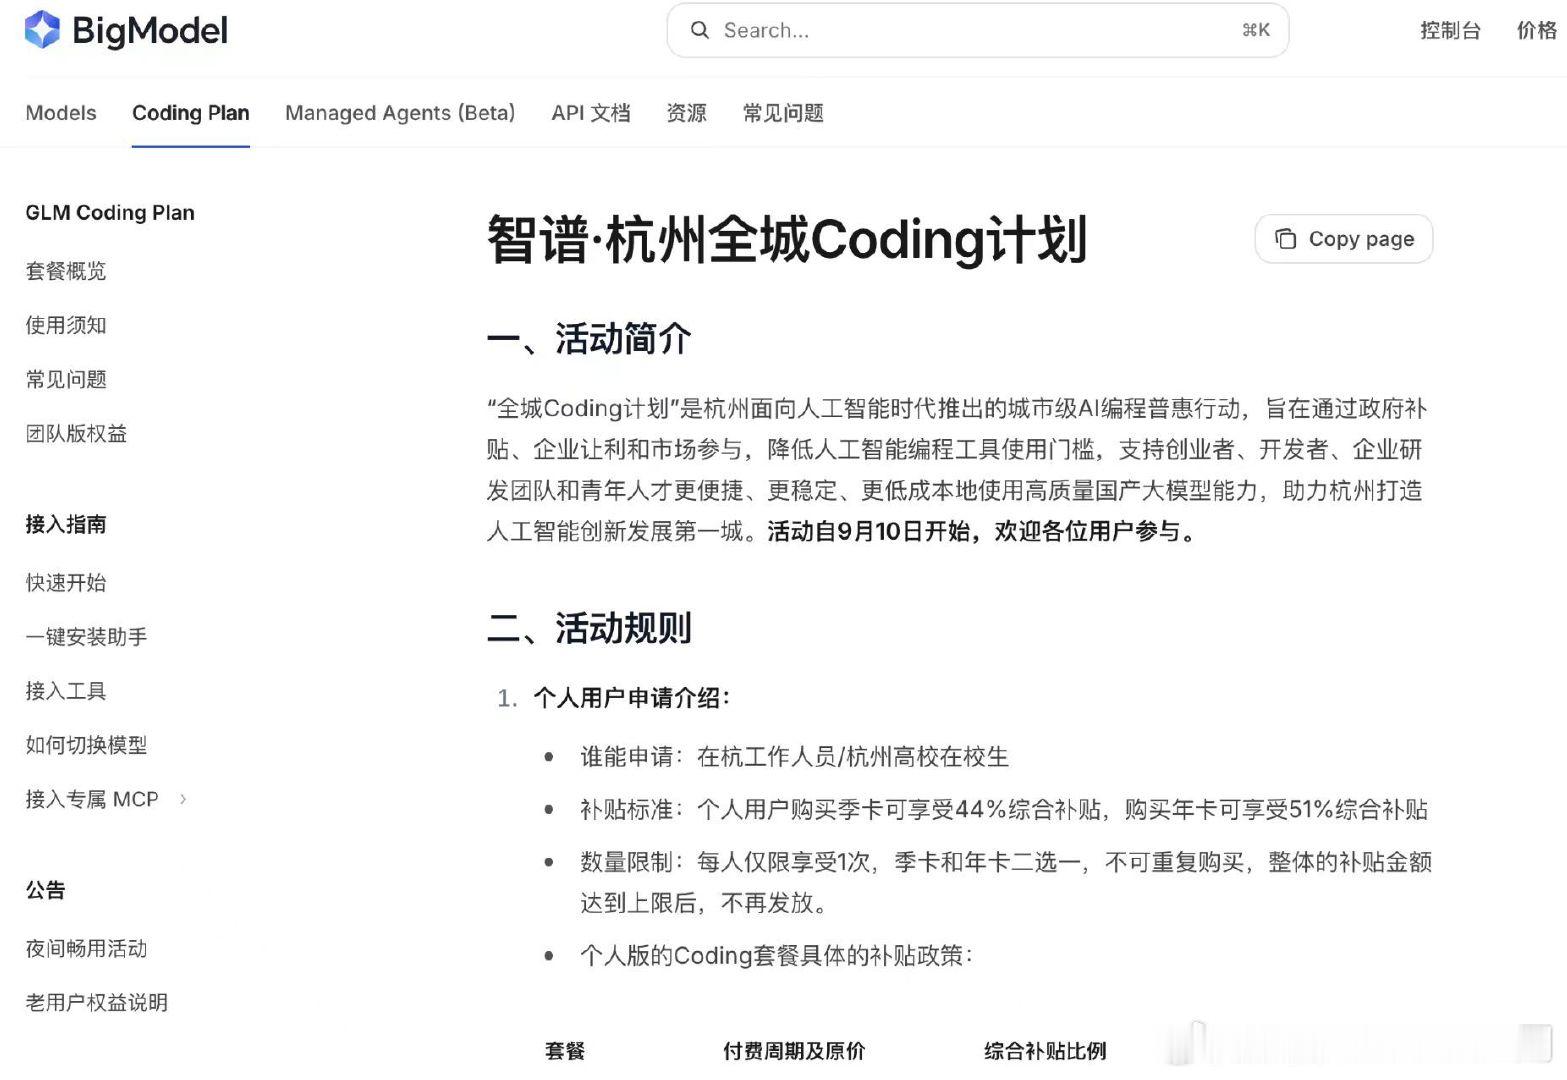Focus the Search input field
Viewport: 1567px width, 1080px height.
tap(977, 30)
